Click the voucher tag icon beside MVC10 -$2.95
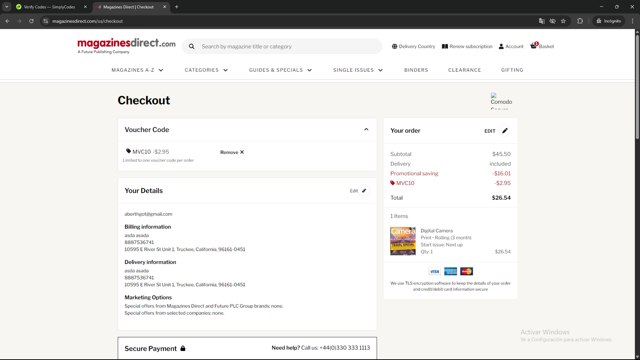 coord(128,151)
